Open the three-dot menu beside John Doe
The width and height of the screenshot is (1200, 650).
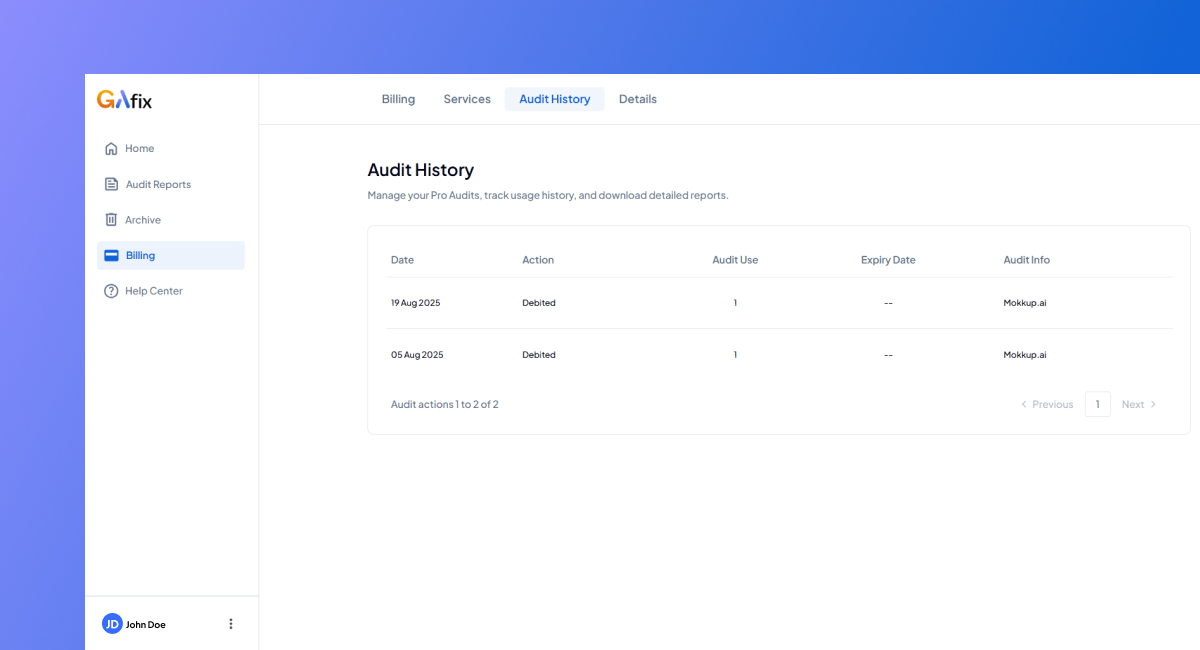[x=231, y=624]
